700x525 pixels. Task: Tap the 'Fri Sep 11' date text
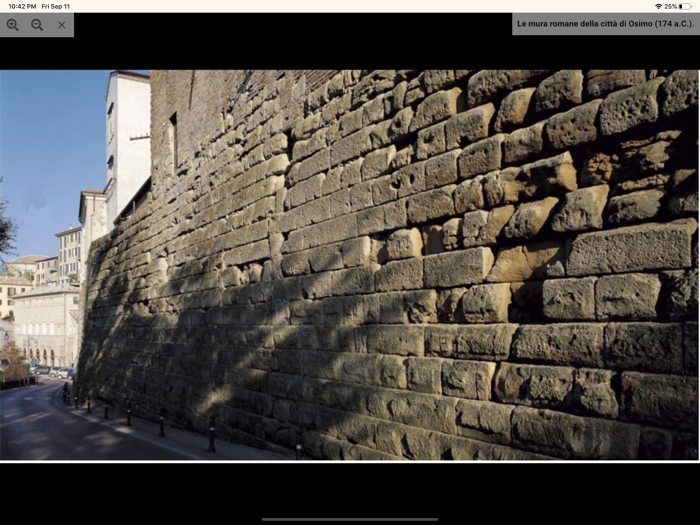[56, 6]
